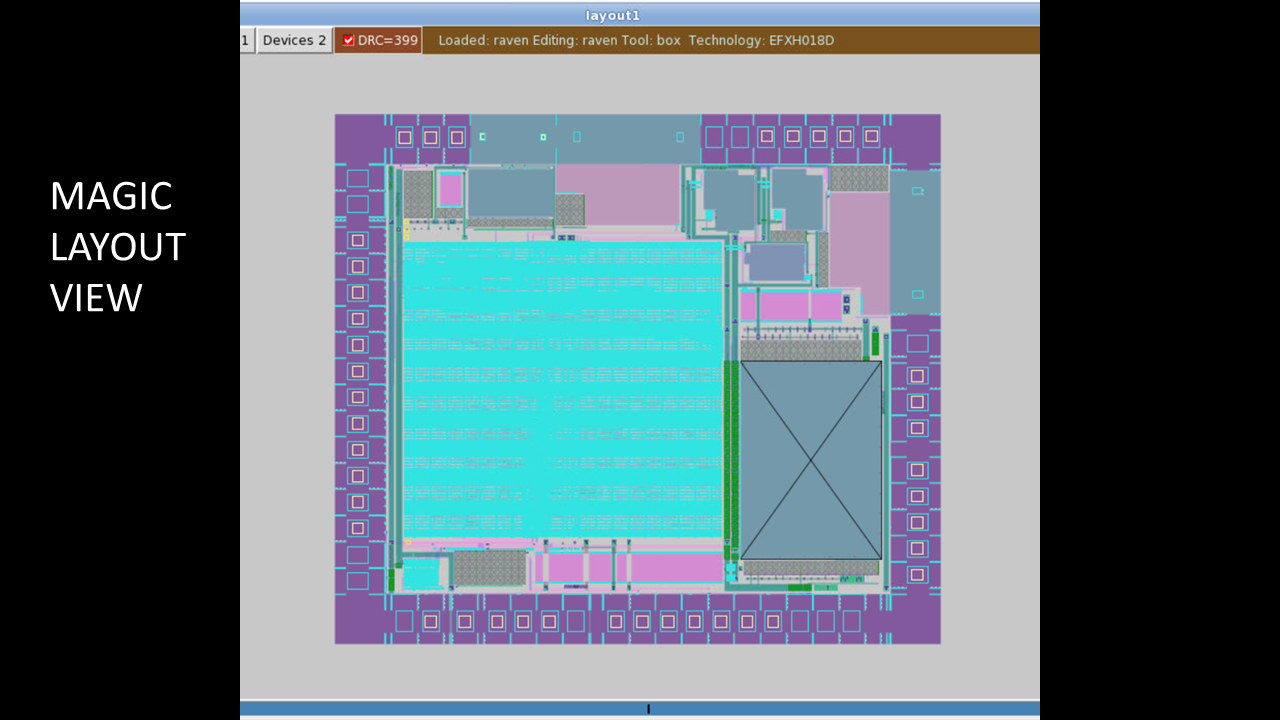The image size is (1280, 720).
Task: Toggle the DRC=399 checkbox
Action: click(x=348, y=40)
